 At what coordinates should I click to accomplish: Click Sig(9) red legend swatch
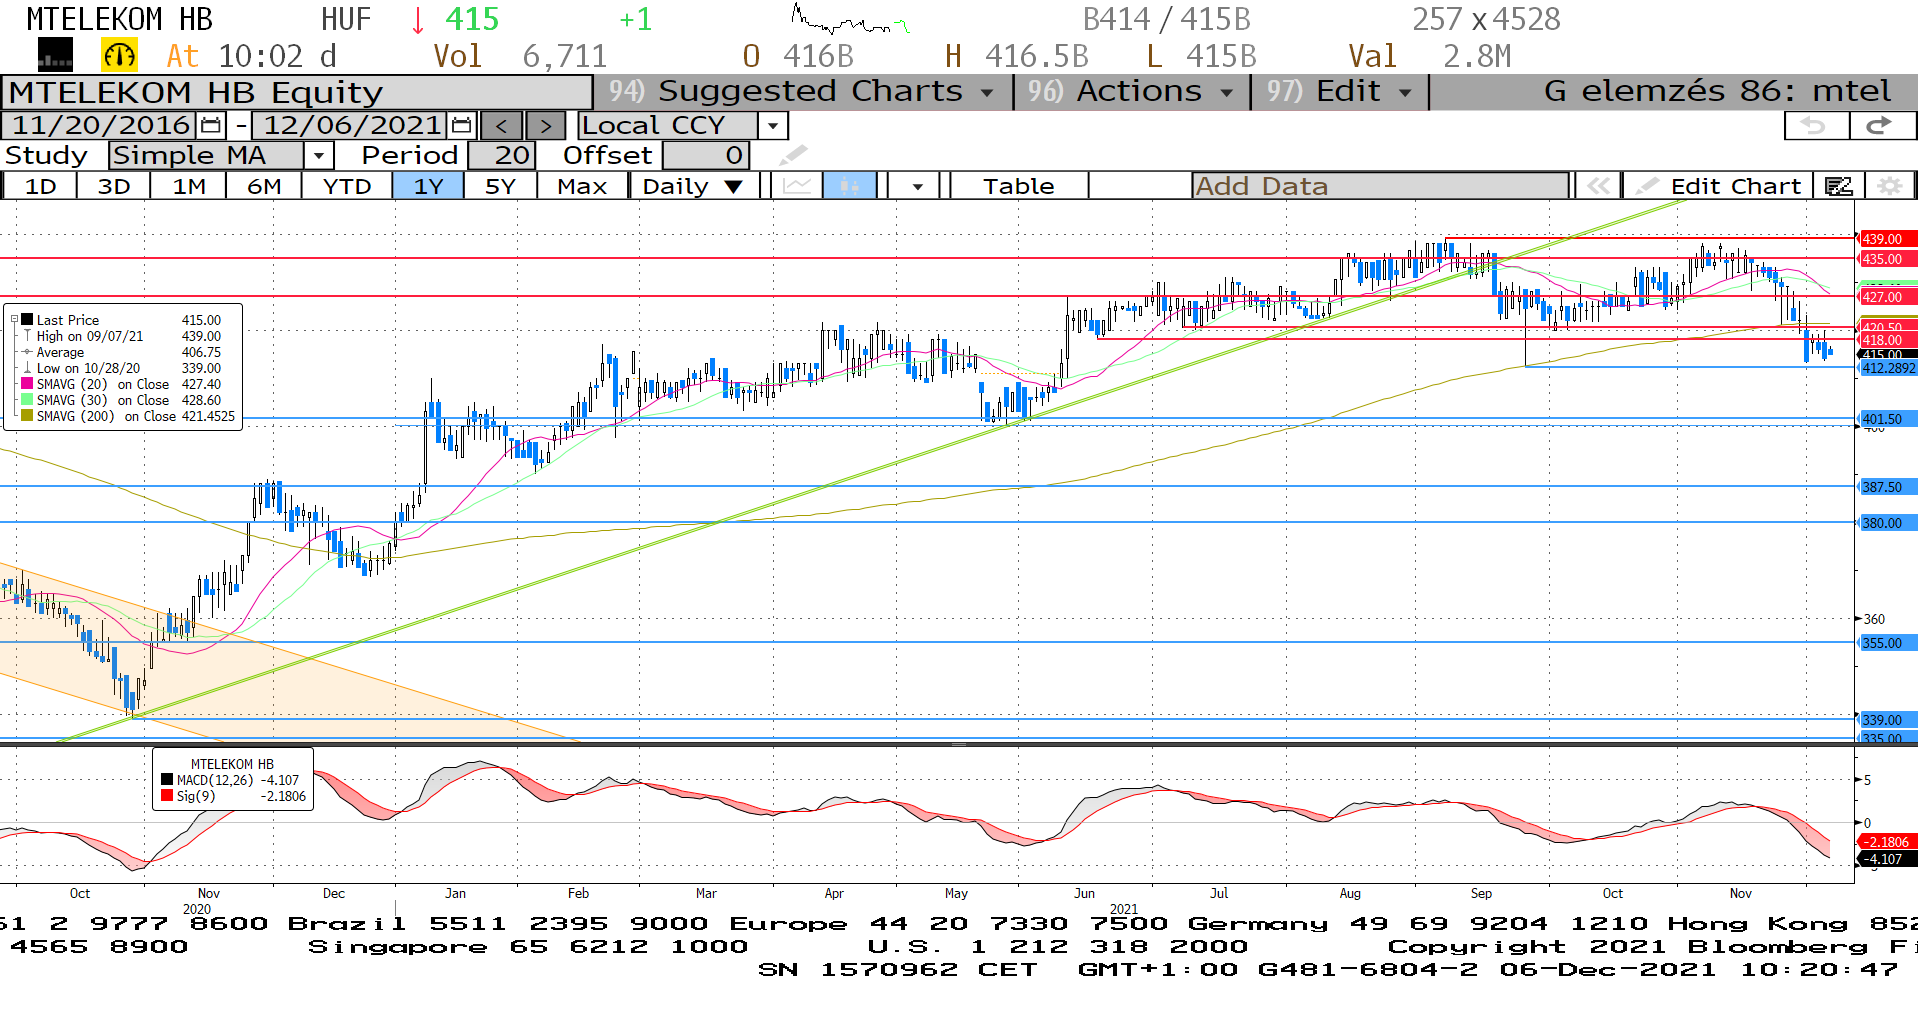click(x=167, y=796)
